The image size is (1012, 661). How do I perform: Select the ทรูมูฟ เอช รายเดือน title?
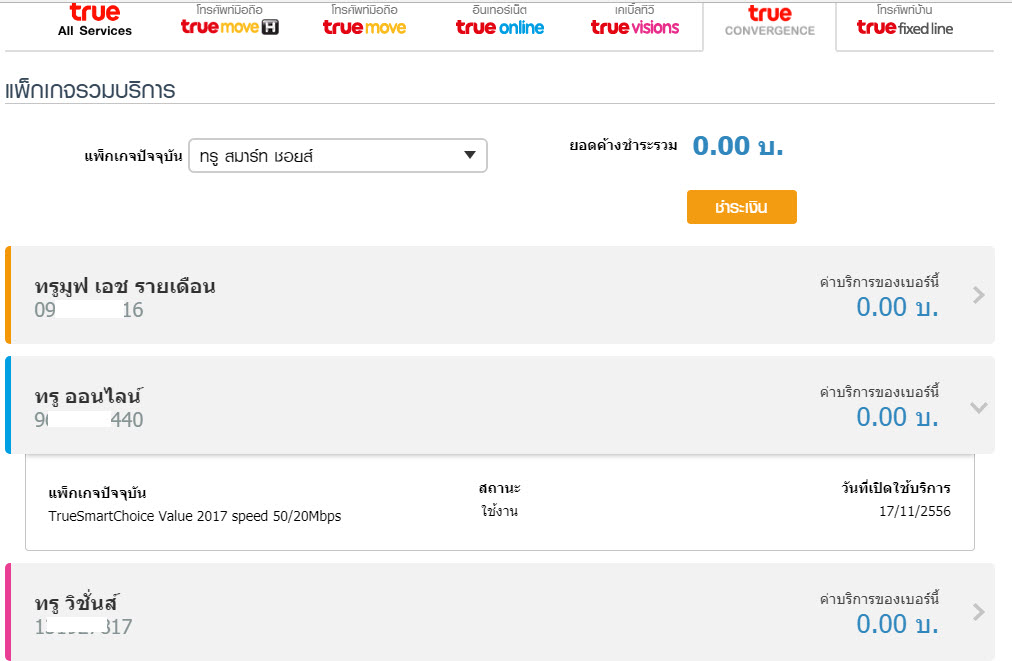pos(125,286)
